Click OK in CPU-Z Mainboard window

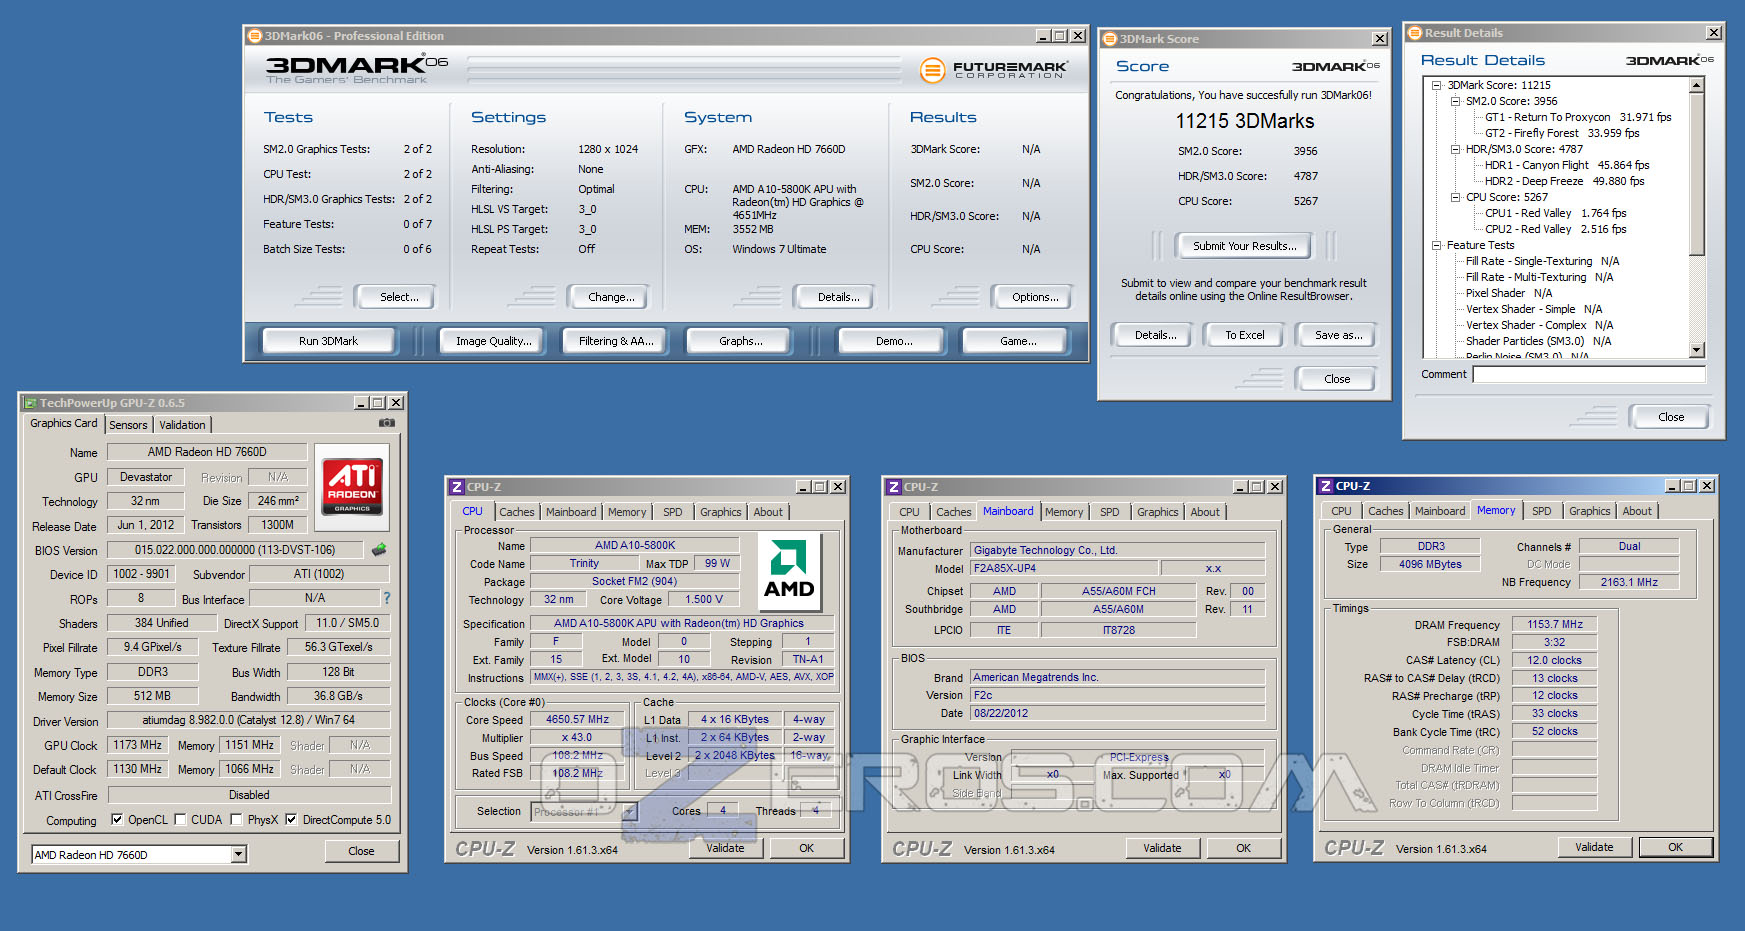coord(1243,848)
